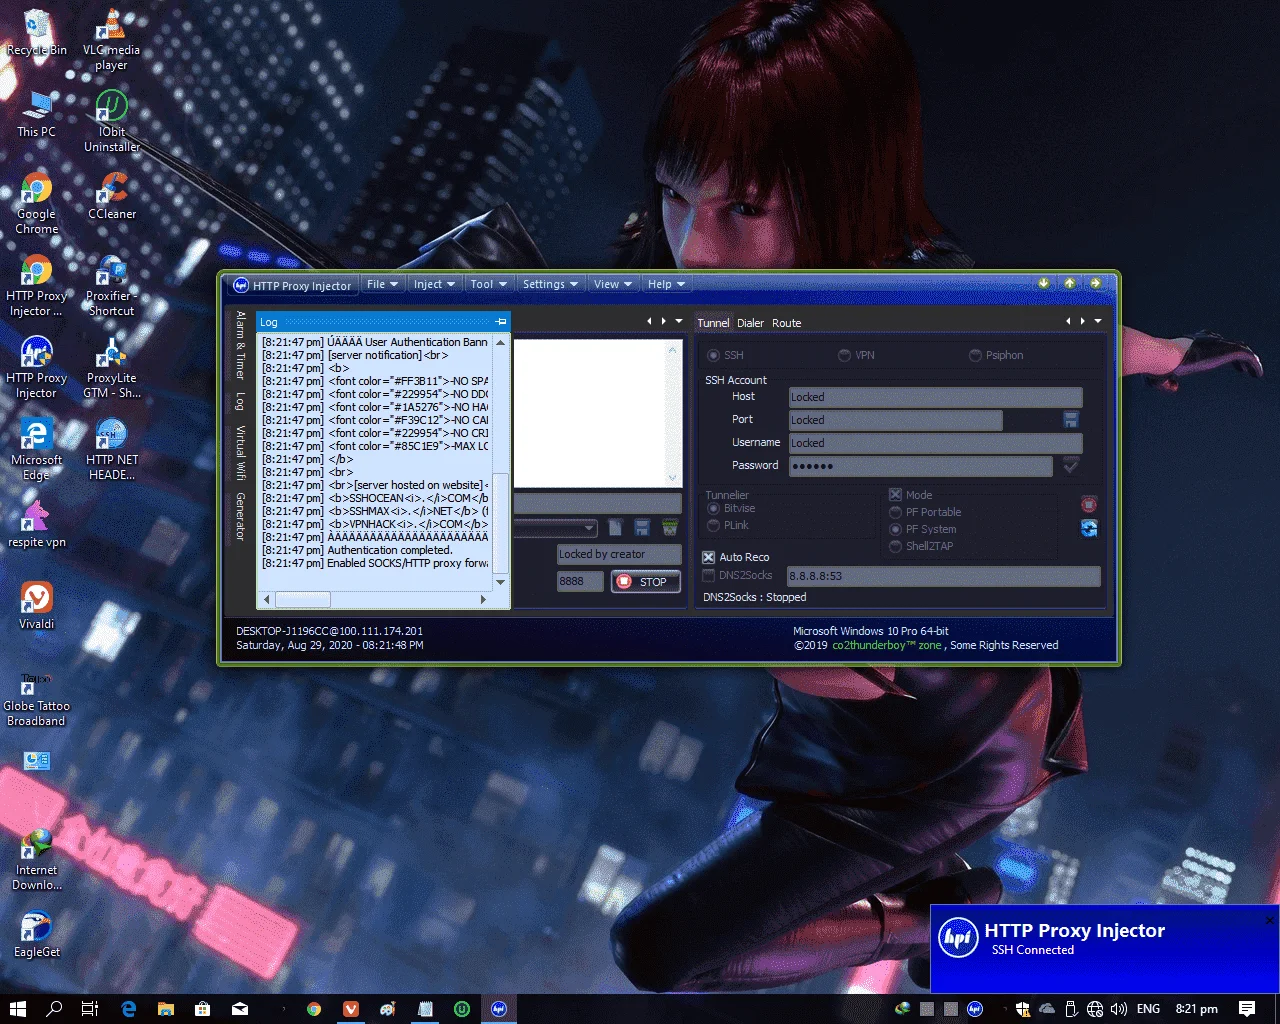
Task: Click the trash bin icon in the payload panel
Action: (x=670, y=527)
